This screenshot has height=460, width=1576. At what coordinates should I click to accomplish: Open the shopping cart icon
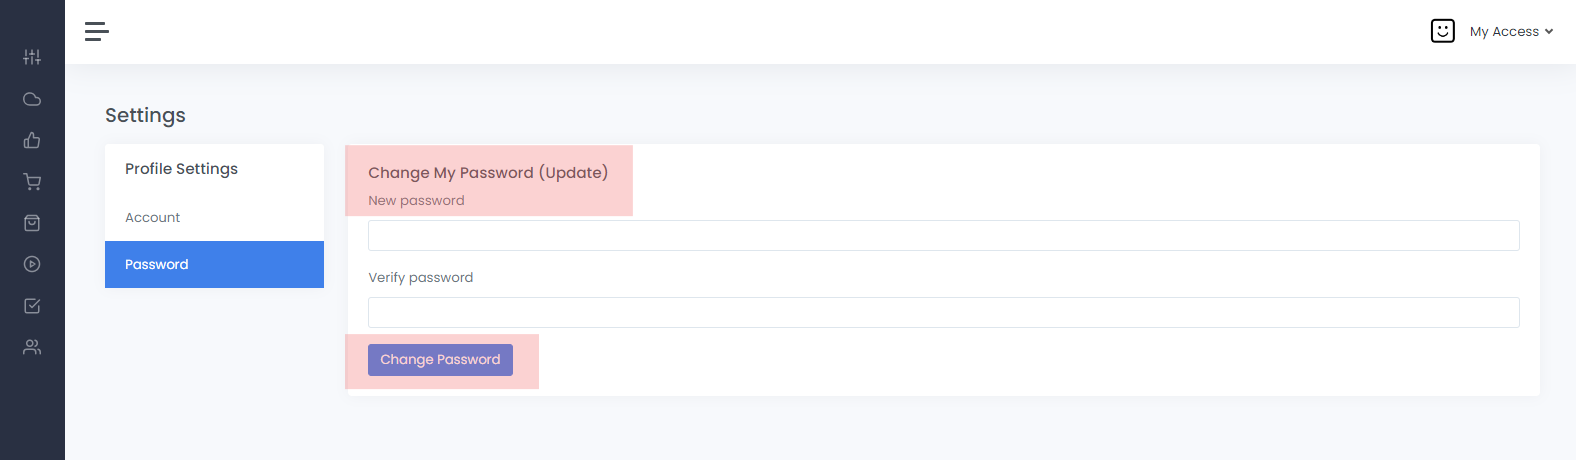point(32,182)
